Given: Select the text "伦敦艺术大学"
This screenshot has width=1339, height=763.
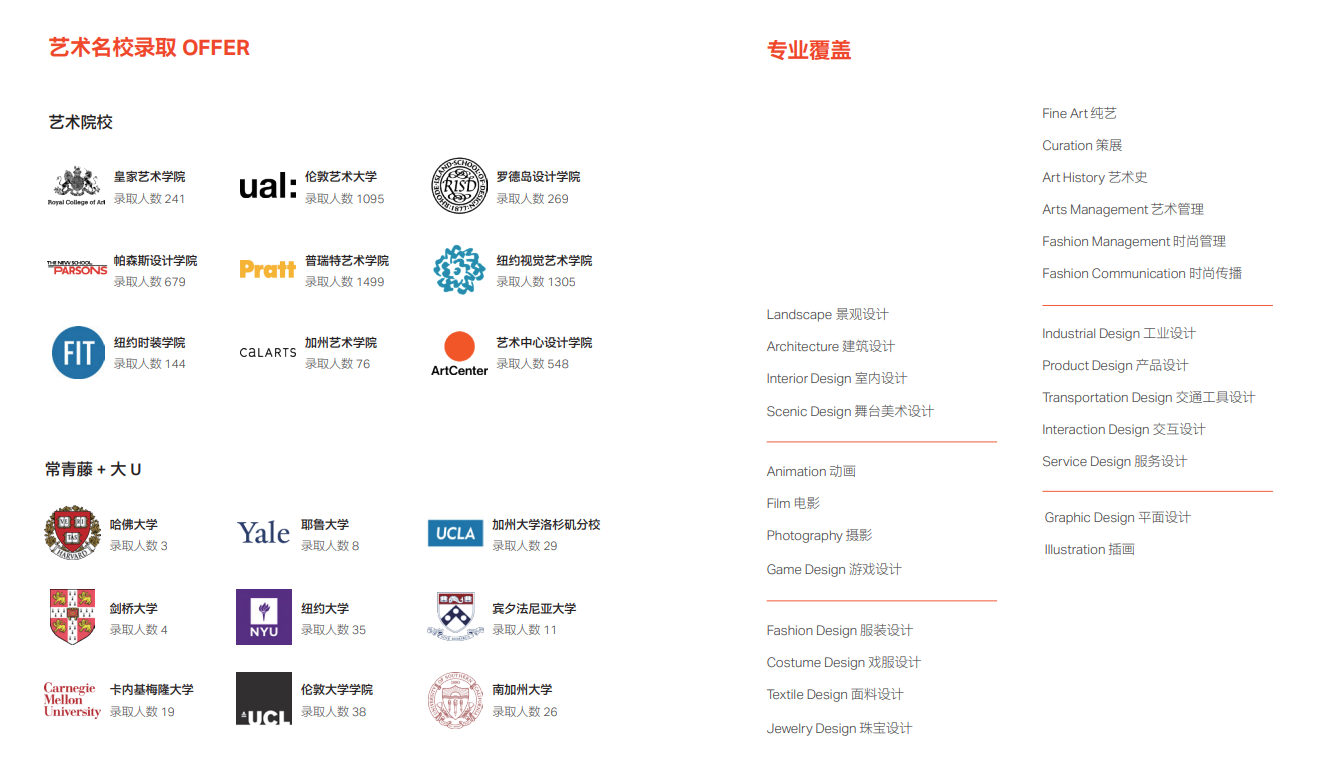Looking at the screenshot, I should (341, 177).
